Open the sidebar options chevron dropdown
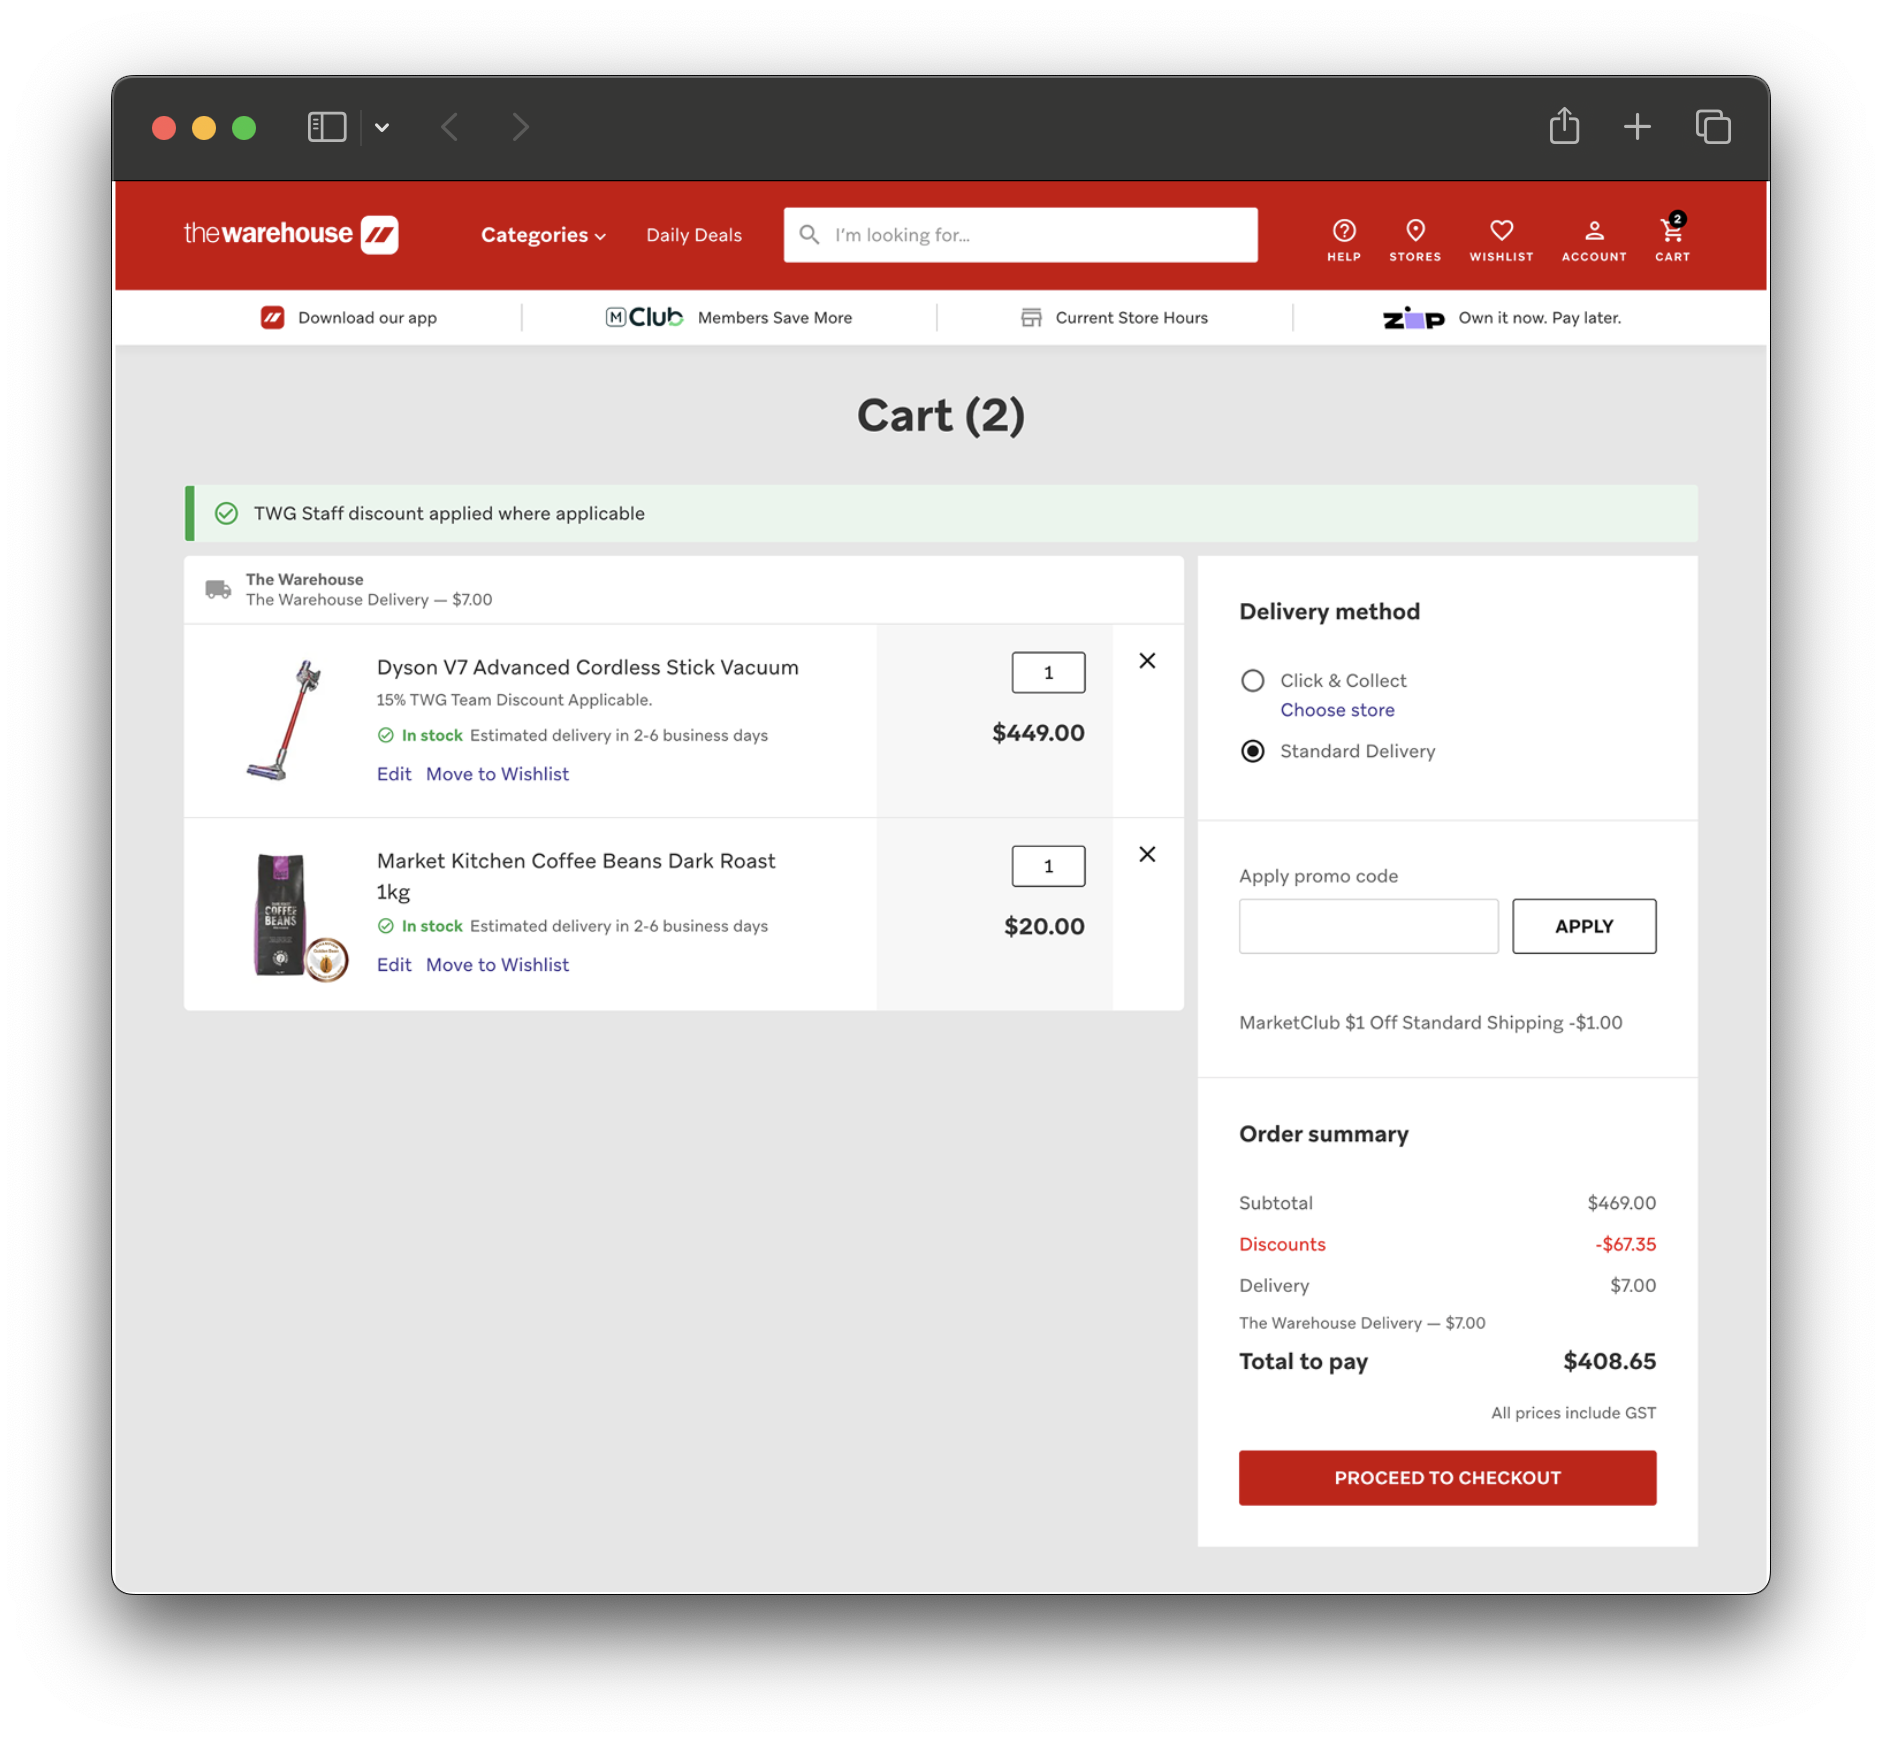 click(x=382, y=128)
